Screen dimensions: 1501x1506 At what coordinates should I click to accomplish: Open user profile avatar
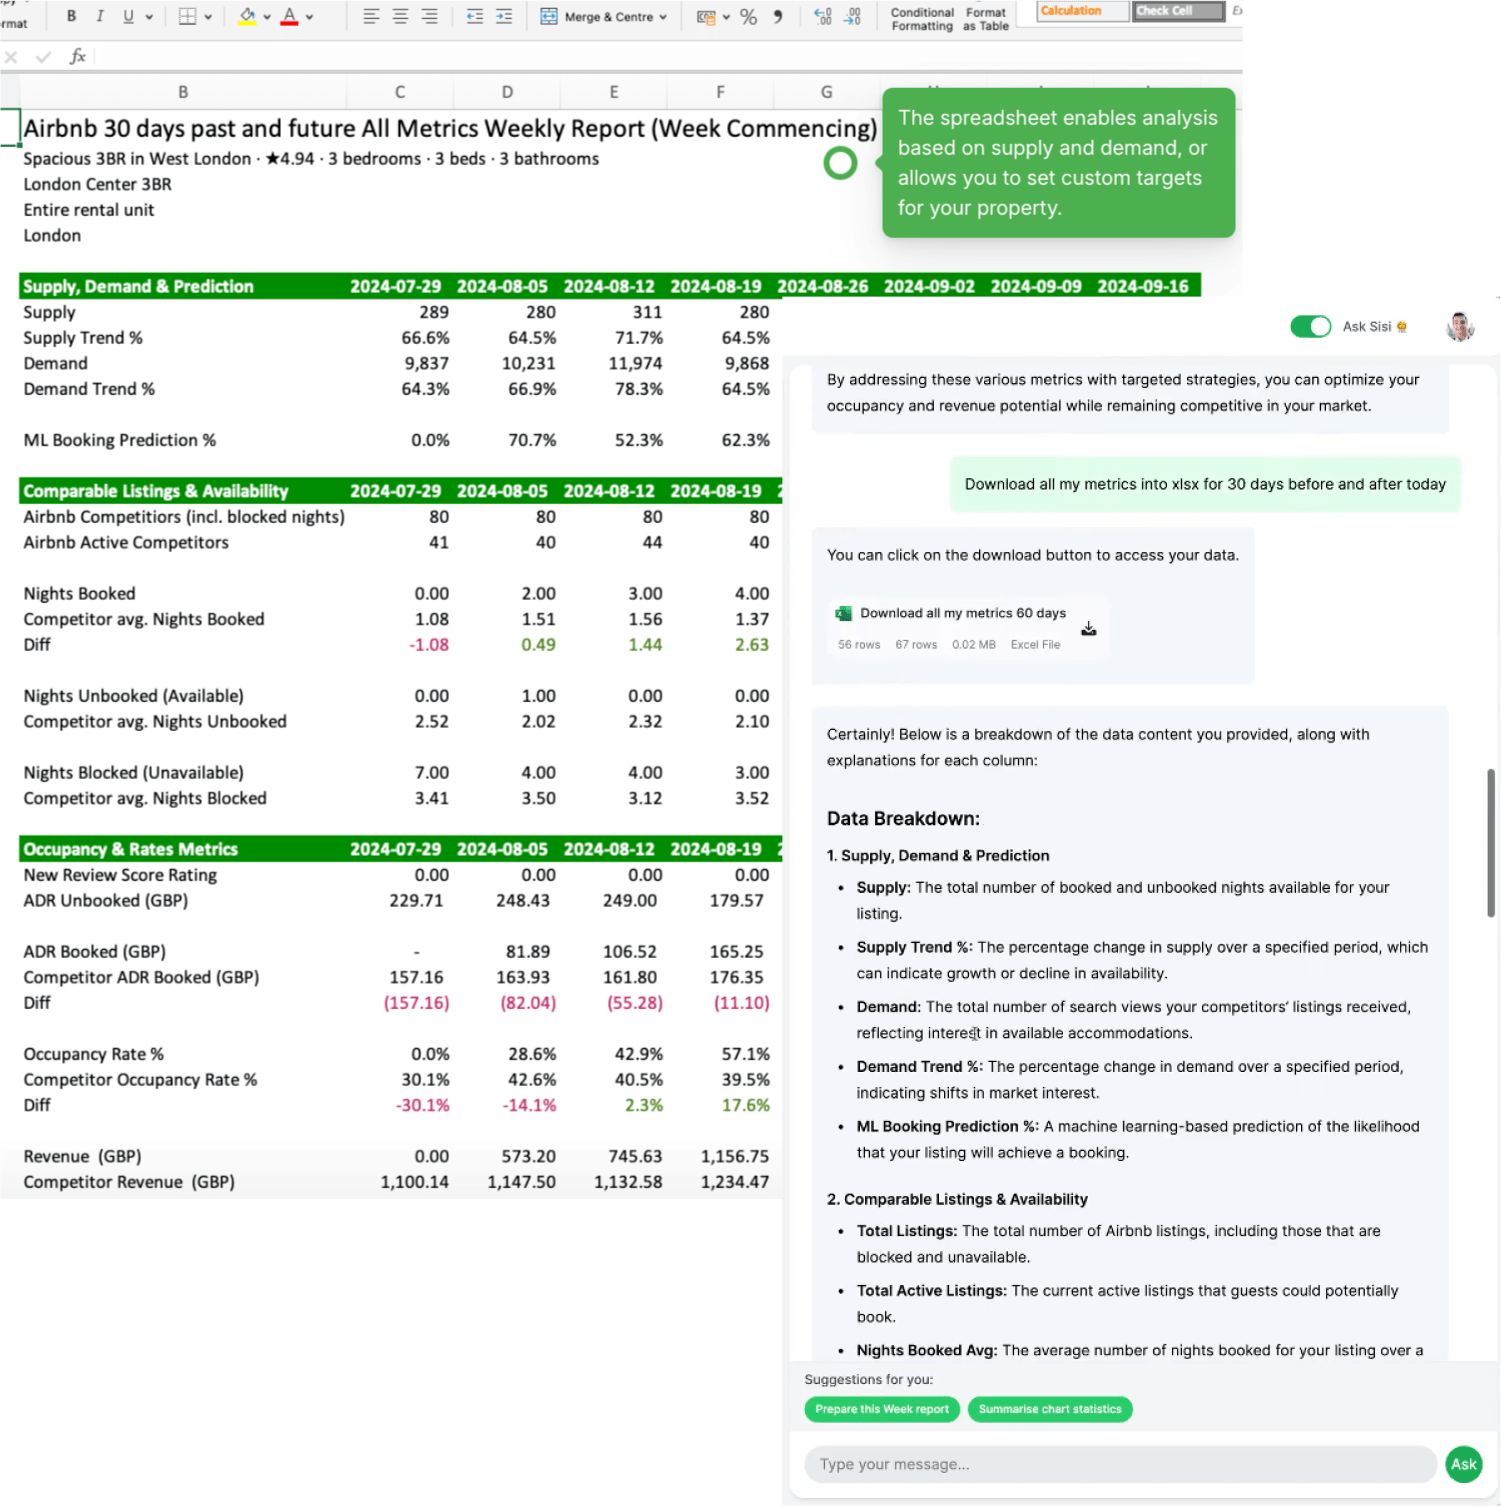(x=1460, y=326)
